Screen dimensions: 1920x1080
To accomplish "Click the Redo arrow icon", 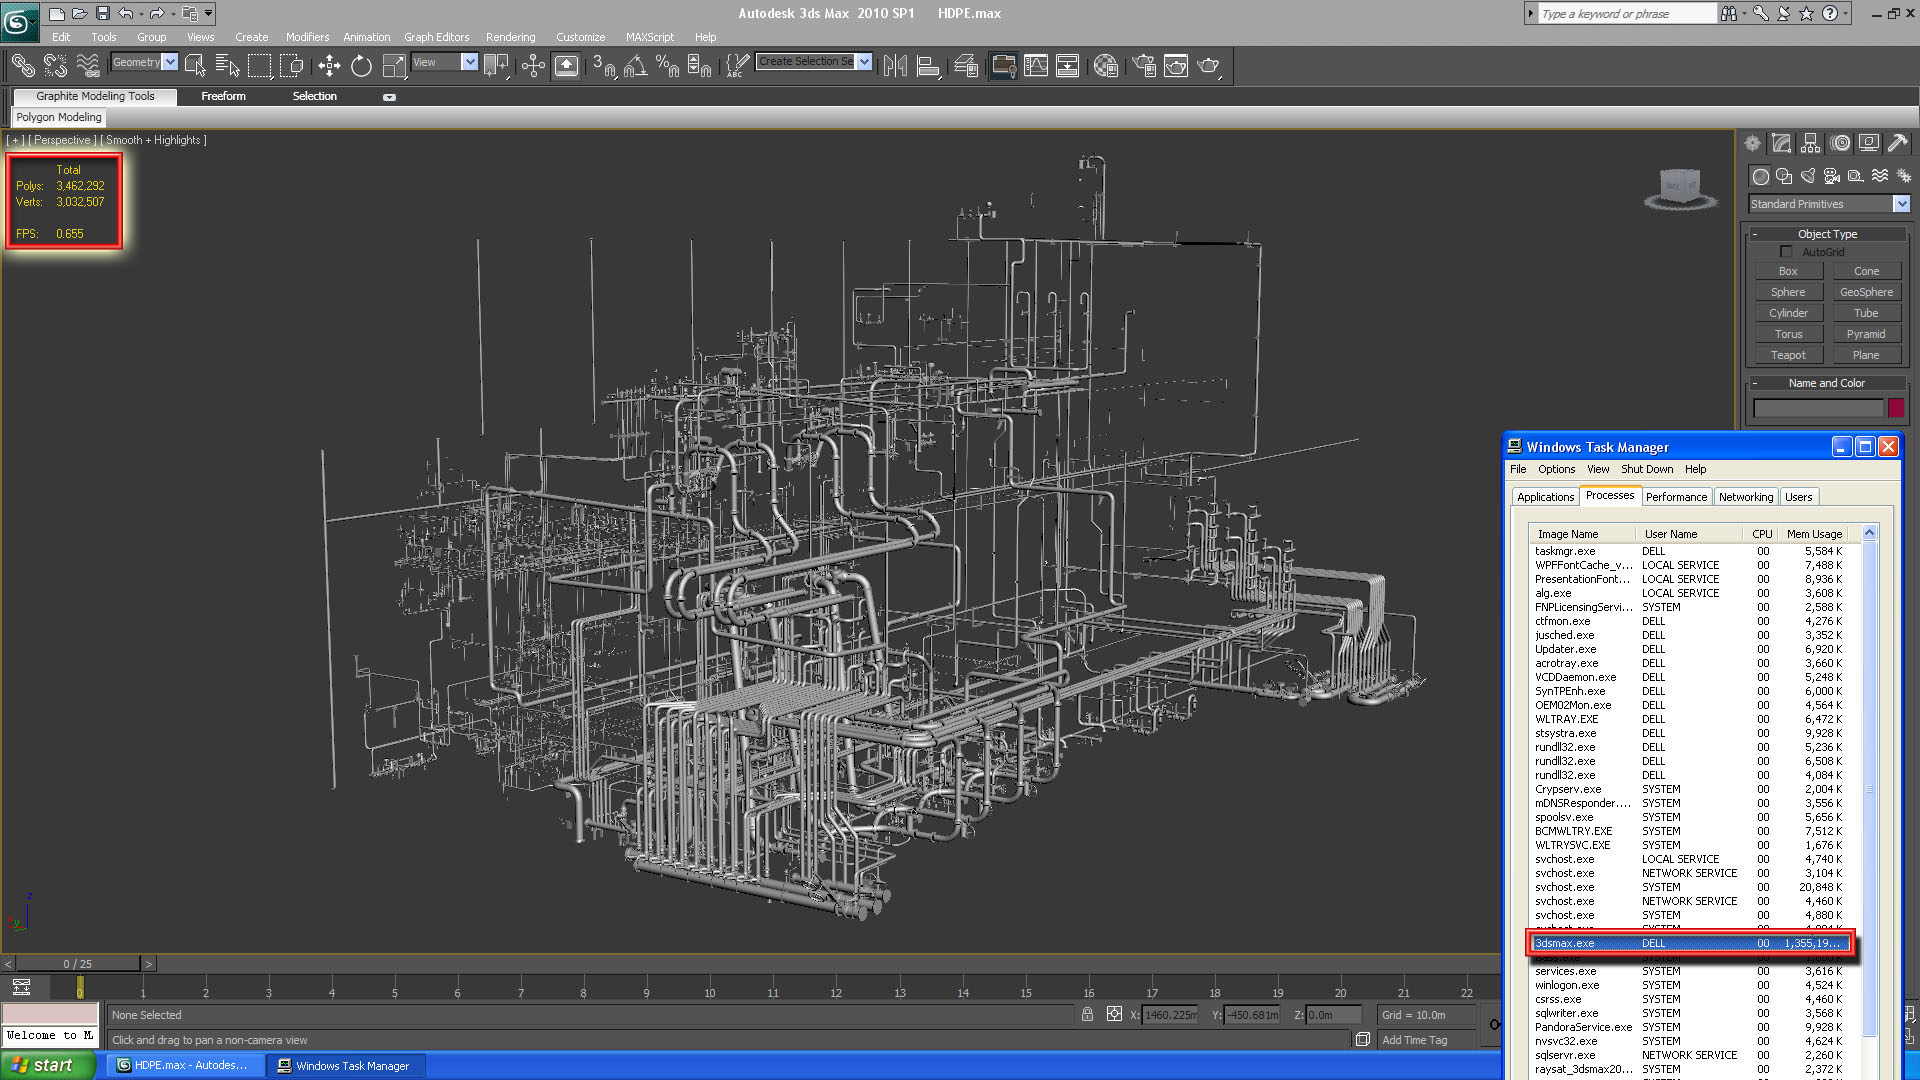I will pos(157,14).
